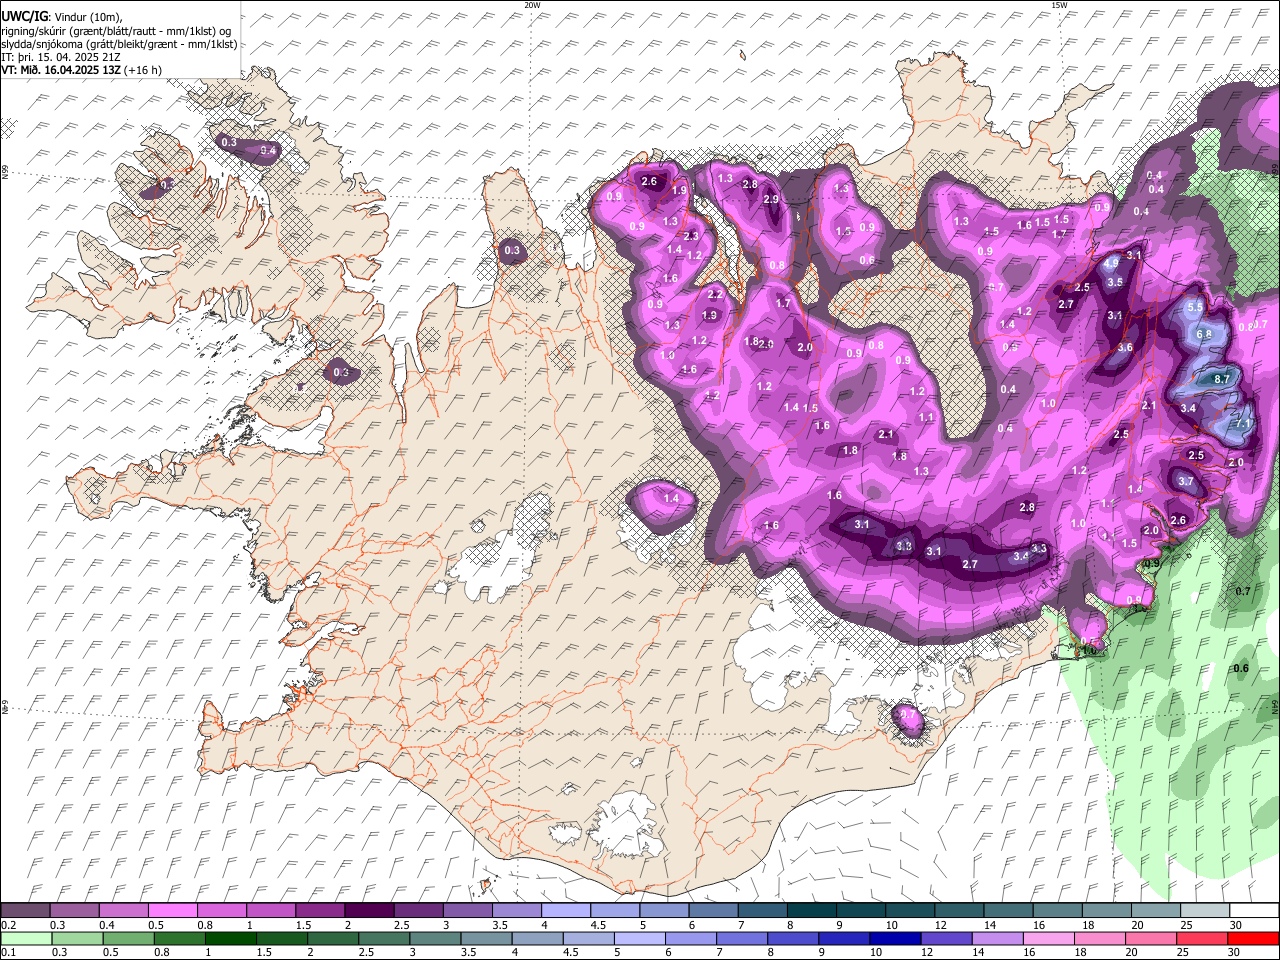Click the '0.2' label on the snow legend
Viewport: 1280px width, 960px height.
tap(7, 925)
